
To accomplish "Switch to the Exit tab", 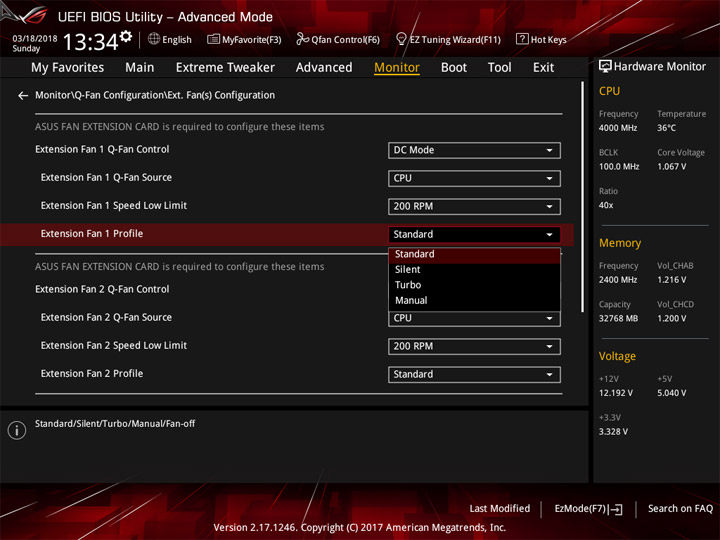I will 543,68.
